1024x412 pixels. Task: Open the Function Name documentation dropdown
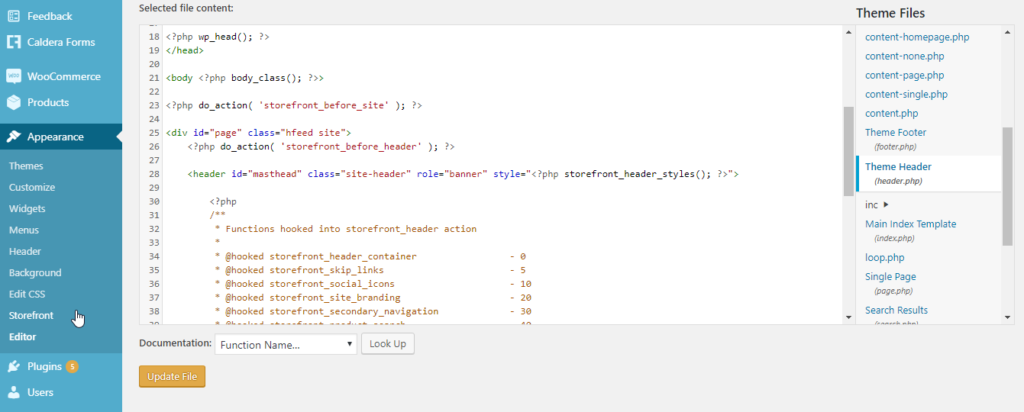[286, 344]
